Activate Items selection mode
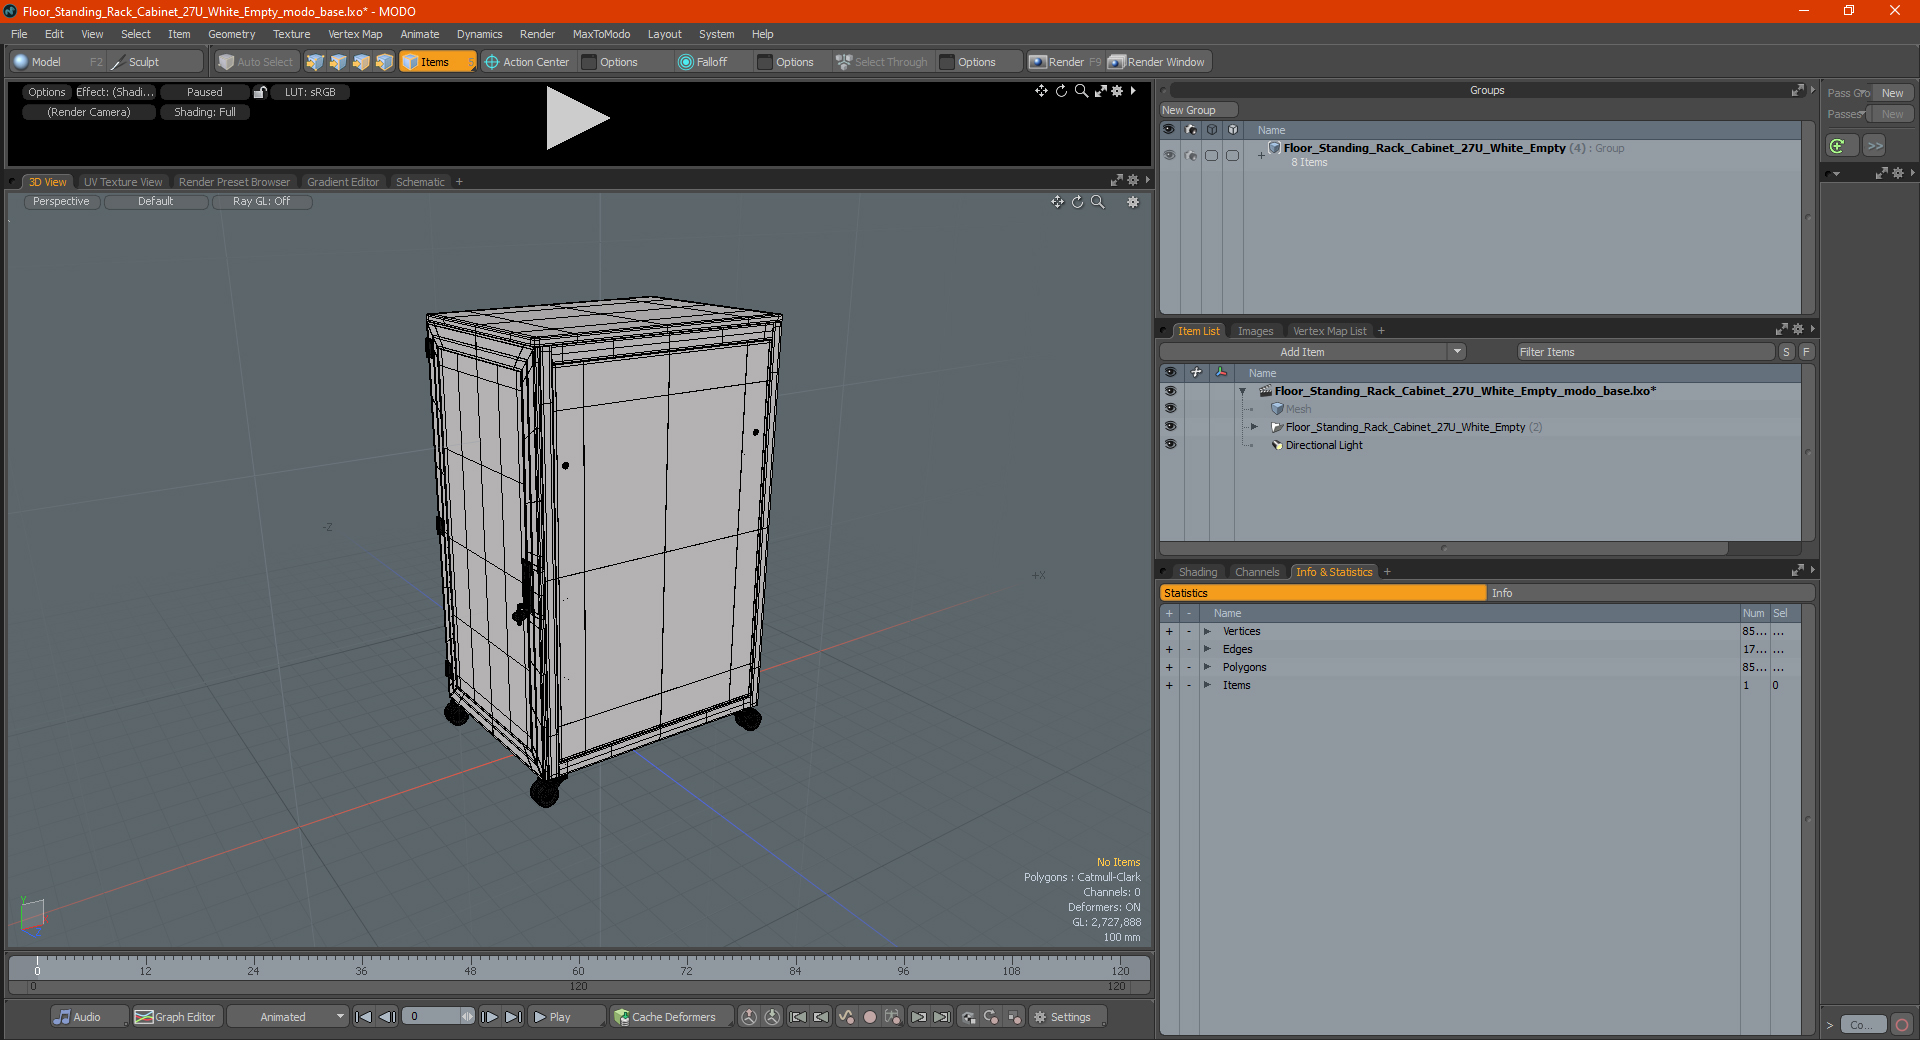The width and height of the screenshot is (1920, 1040). coord(437,62)
